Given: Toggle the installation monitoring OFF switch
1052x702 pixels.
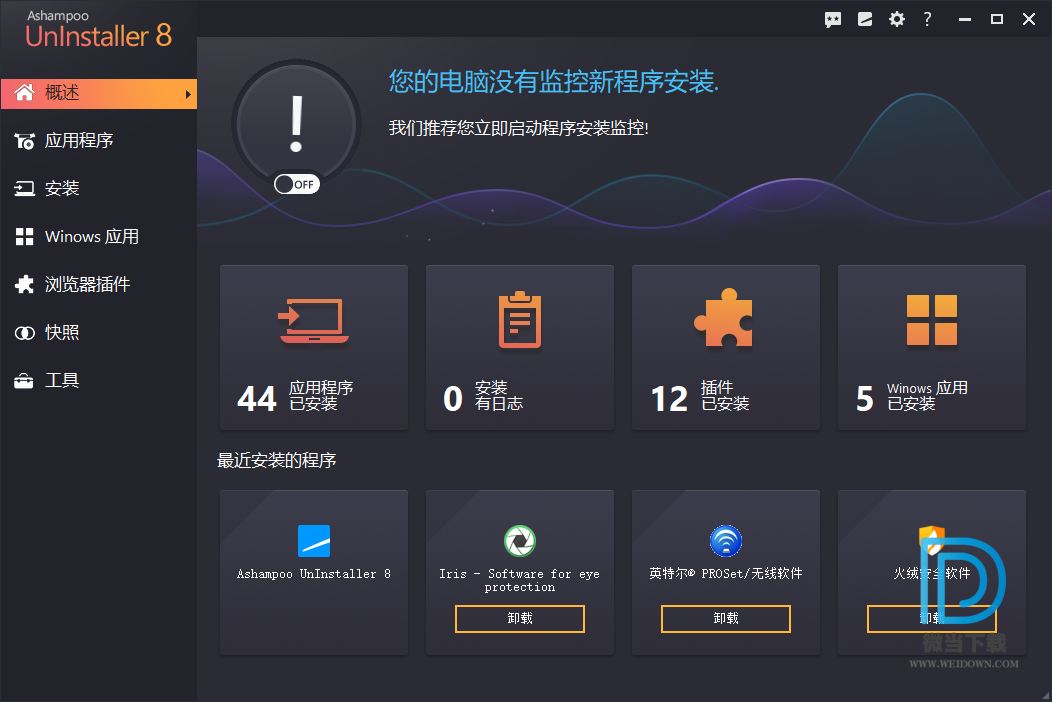Looking at the screenshot, I should click(x=297, y=185).
